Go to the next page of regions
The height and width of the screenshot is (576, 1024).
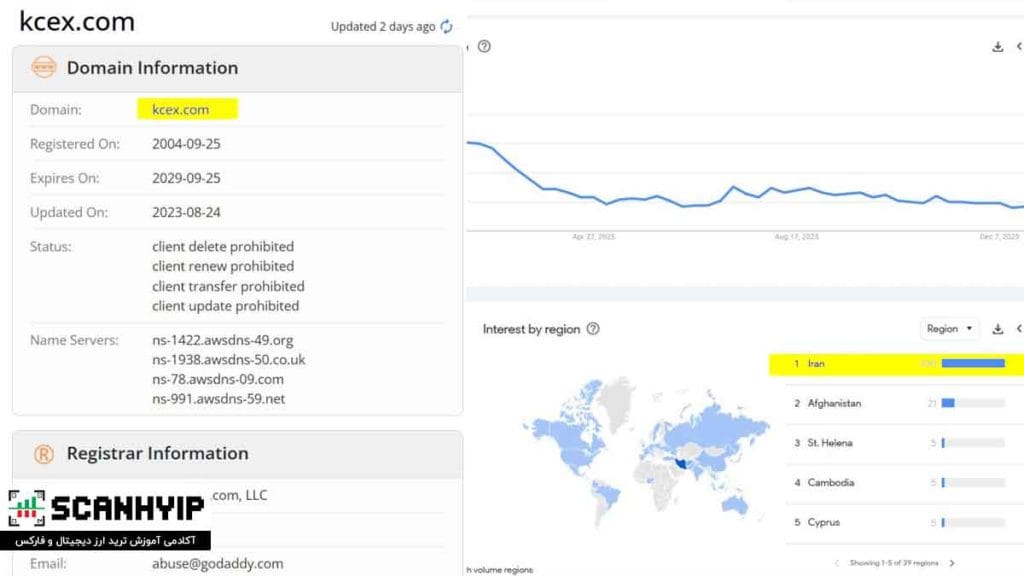click(952, 563)
